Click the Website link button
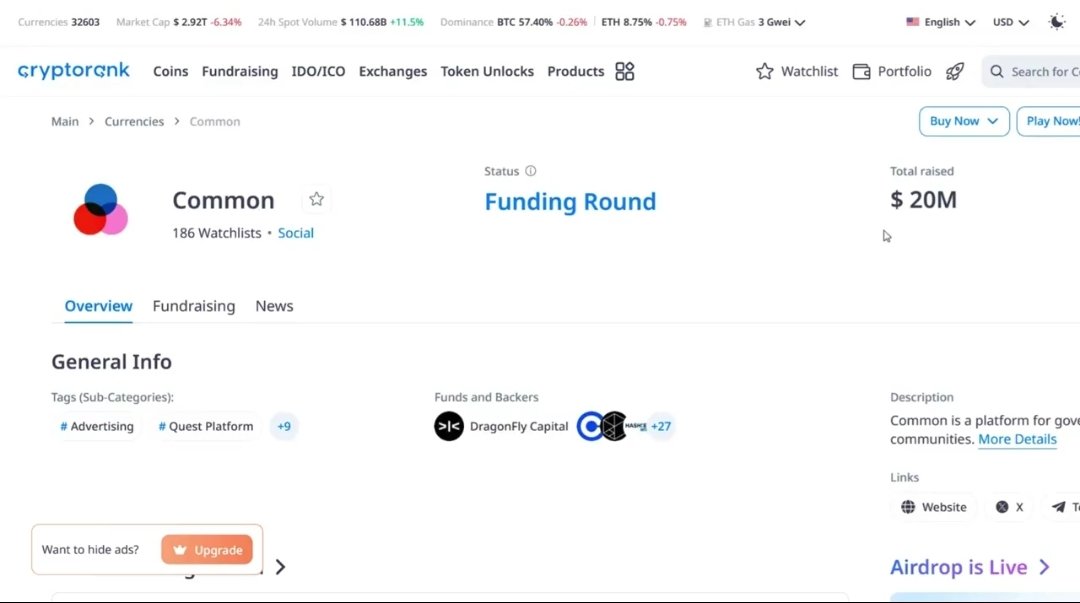The image size is (1080, 603). (x=933, y=507)
